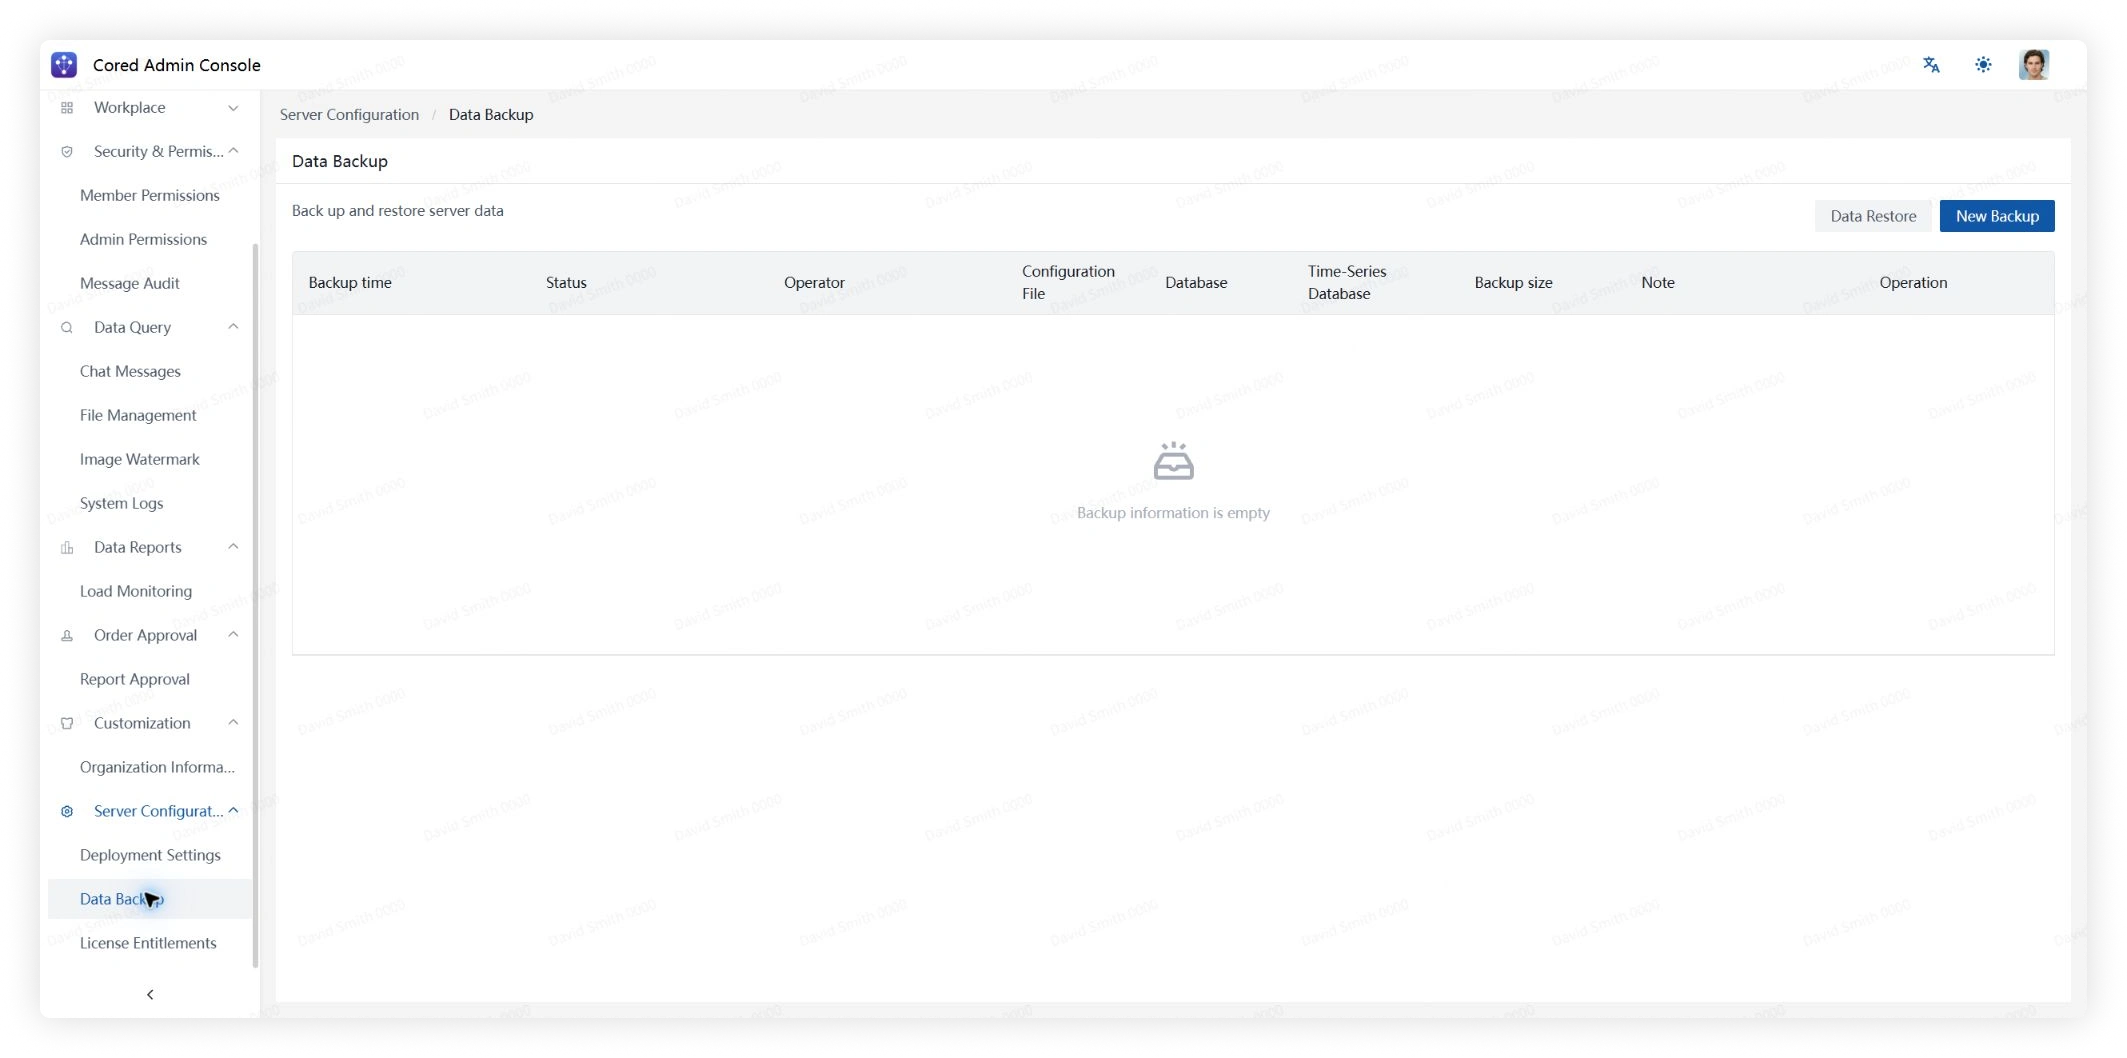Collapse the Customization section chevron
2127x1058 pixels.
point(233,723)
